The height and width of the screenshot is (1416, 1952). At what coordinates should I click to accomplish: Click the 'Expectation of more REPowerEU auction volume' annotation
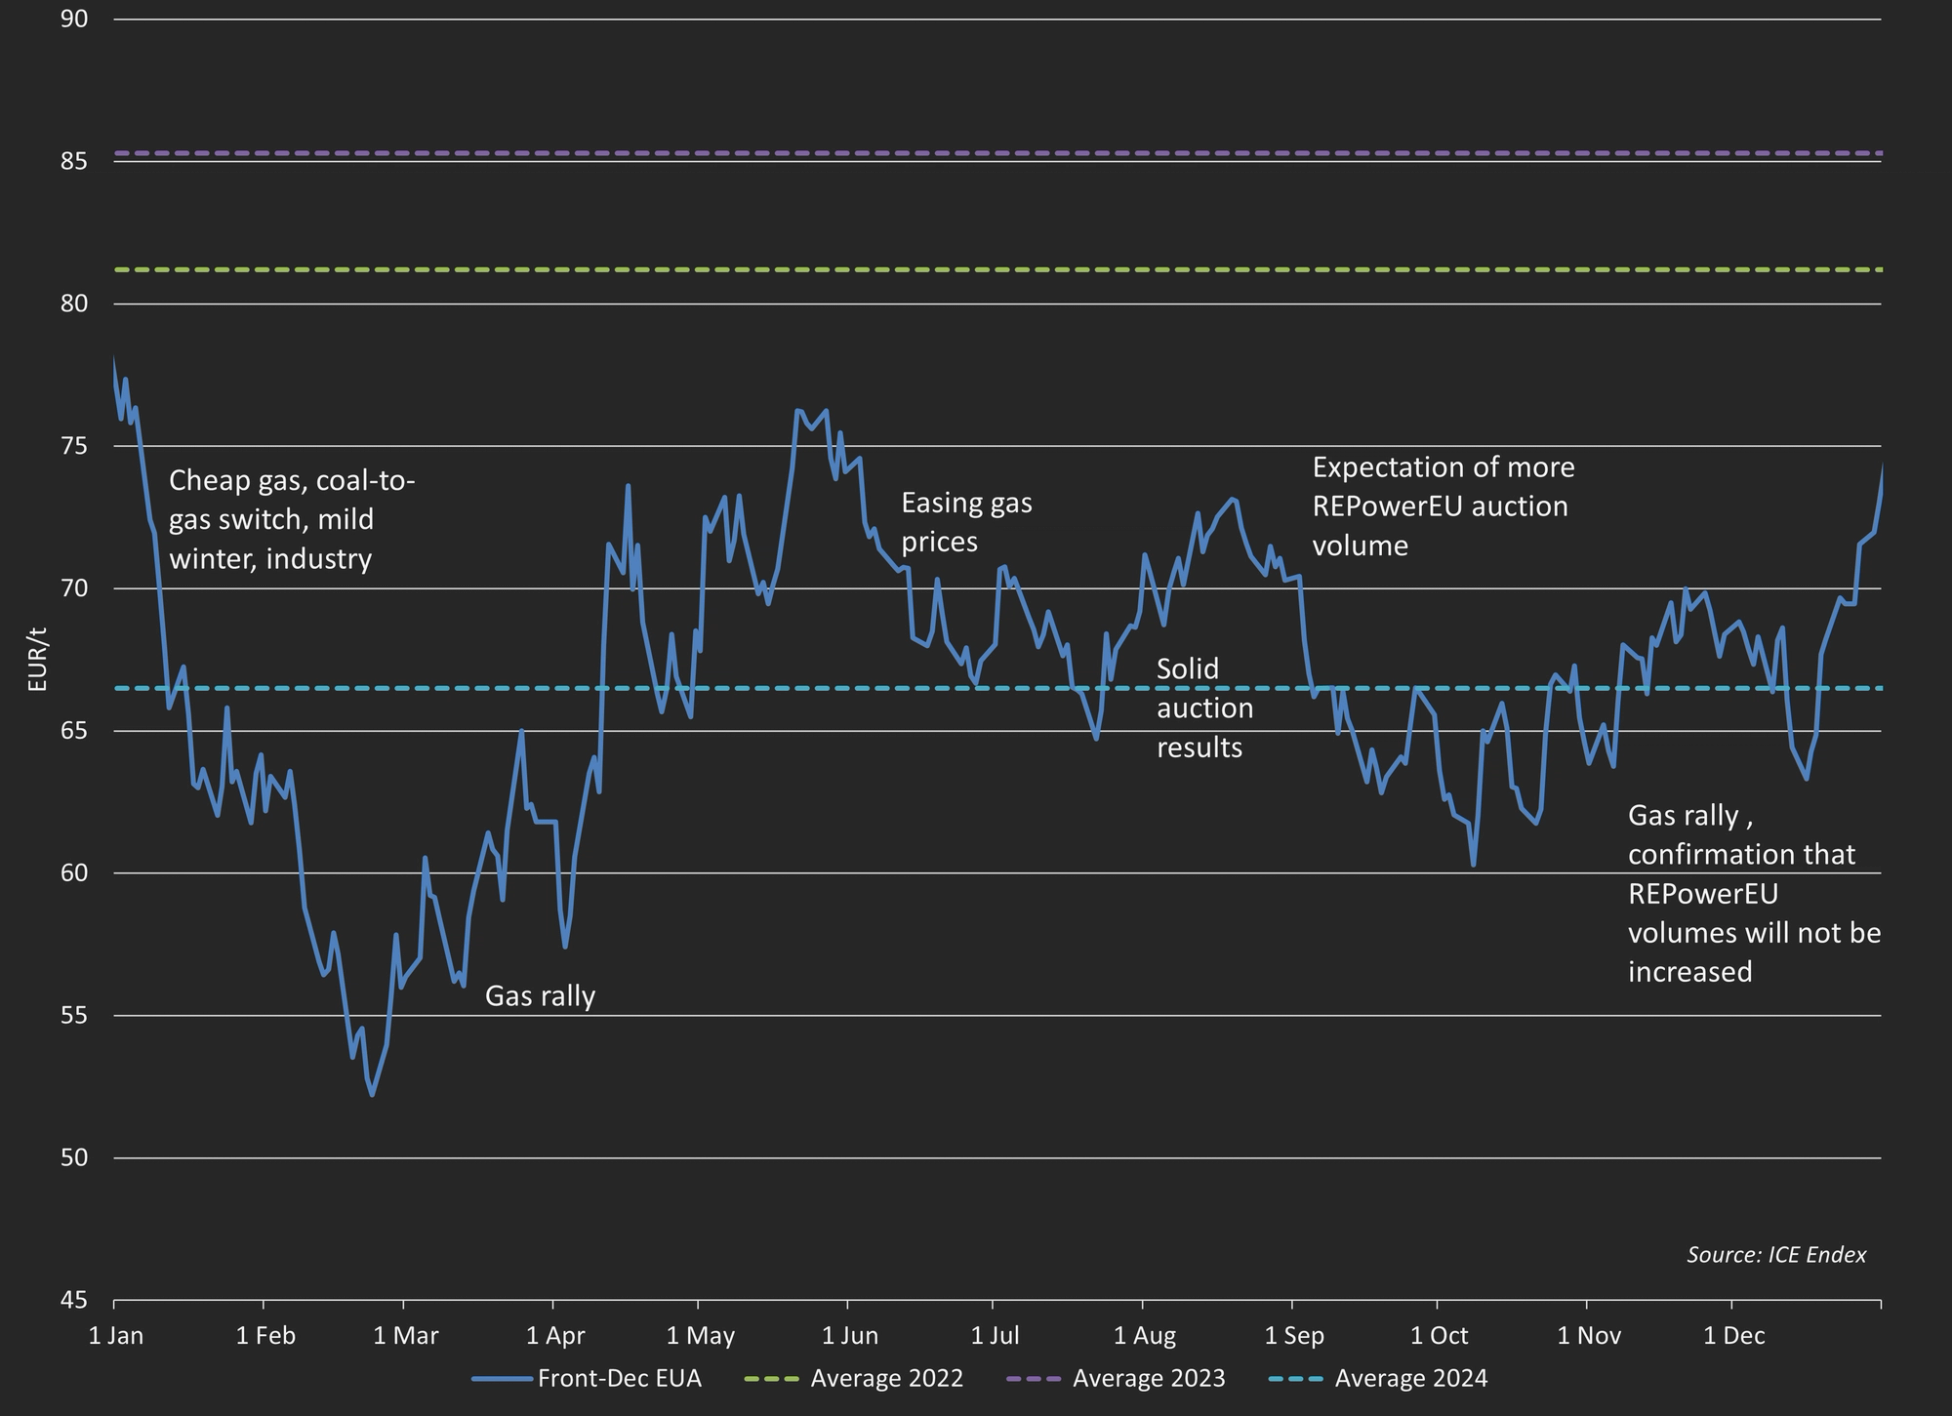tap(1443, 506)
